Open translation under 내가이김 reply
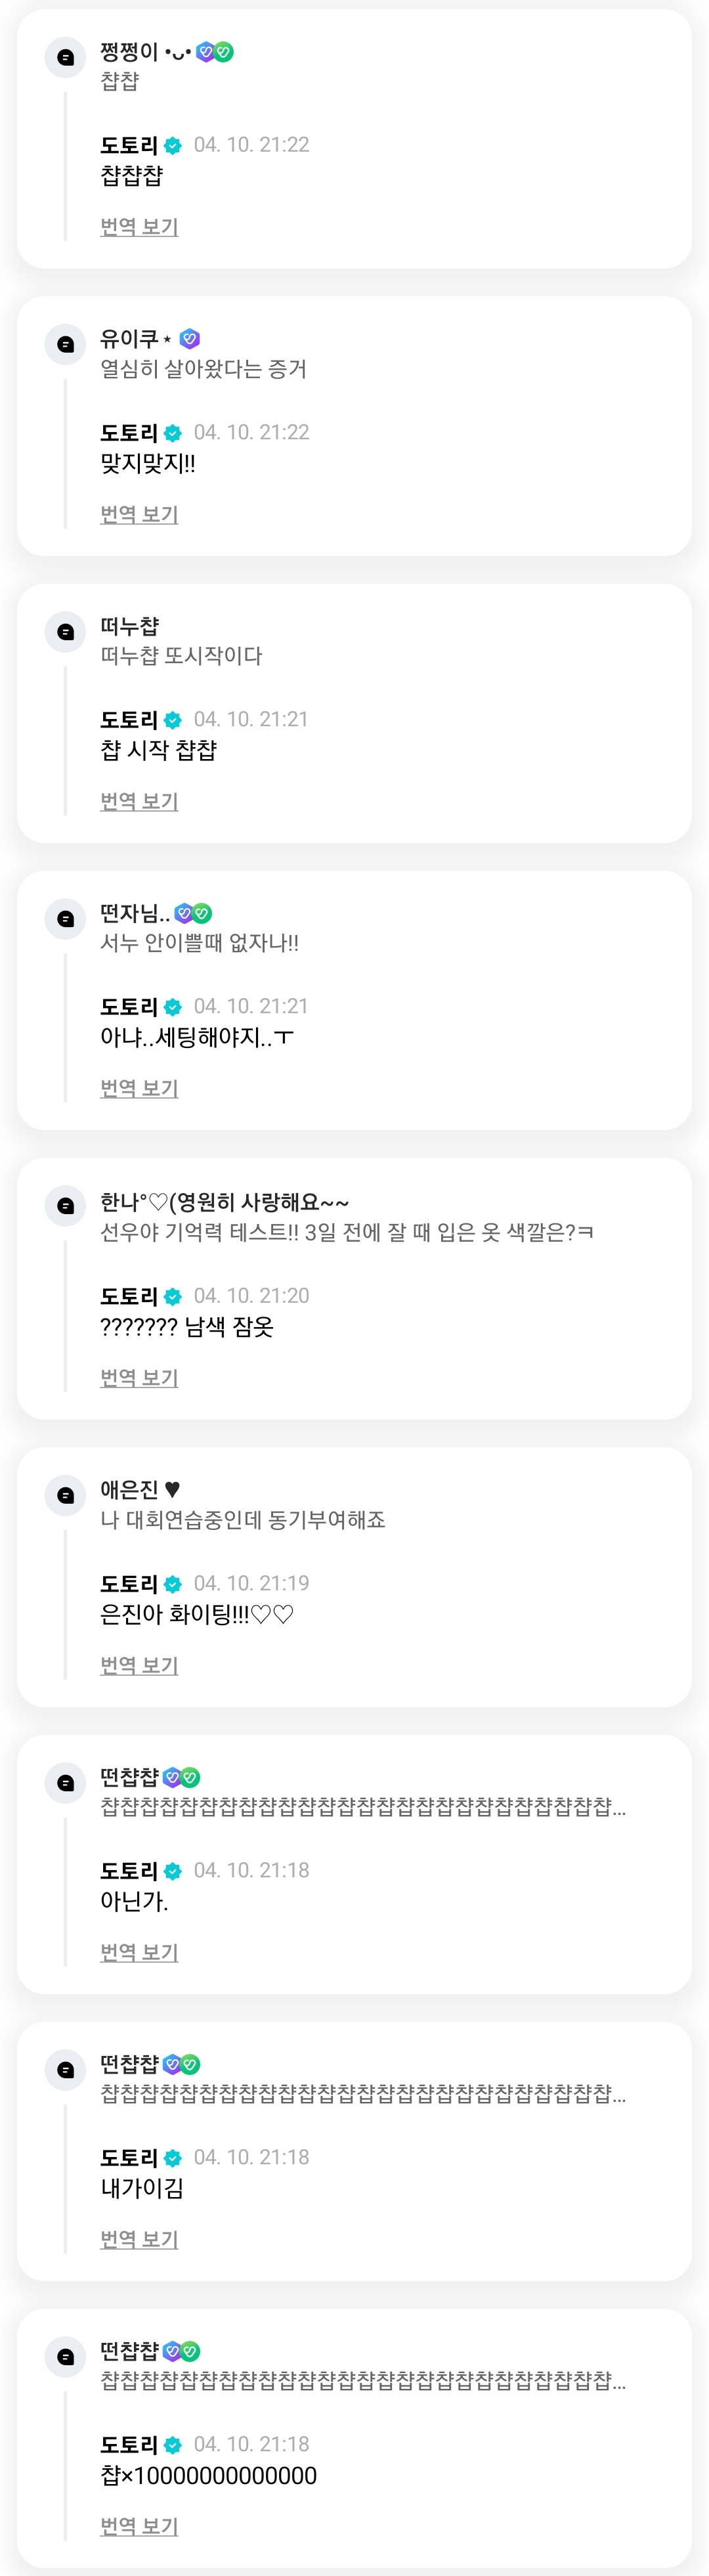Viewport: 709px width, 2576px height. [x=139, y=2239]
